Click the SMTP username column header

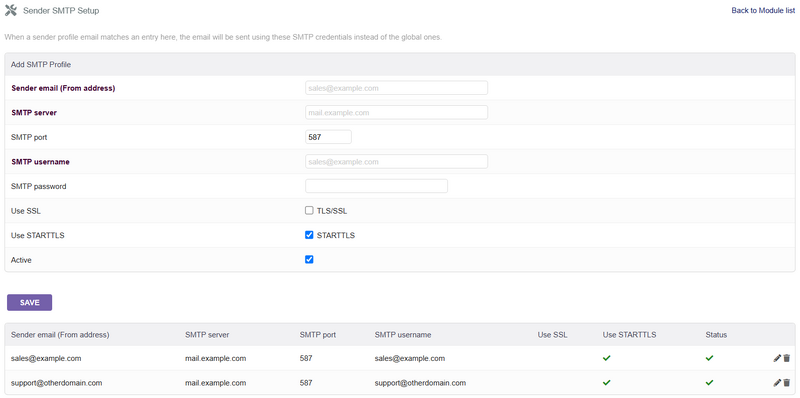pyautogui.click(x=403, y=335)
